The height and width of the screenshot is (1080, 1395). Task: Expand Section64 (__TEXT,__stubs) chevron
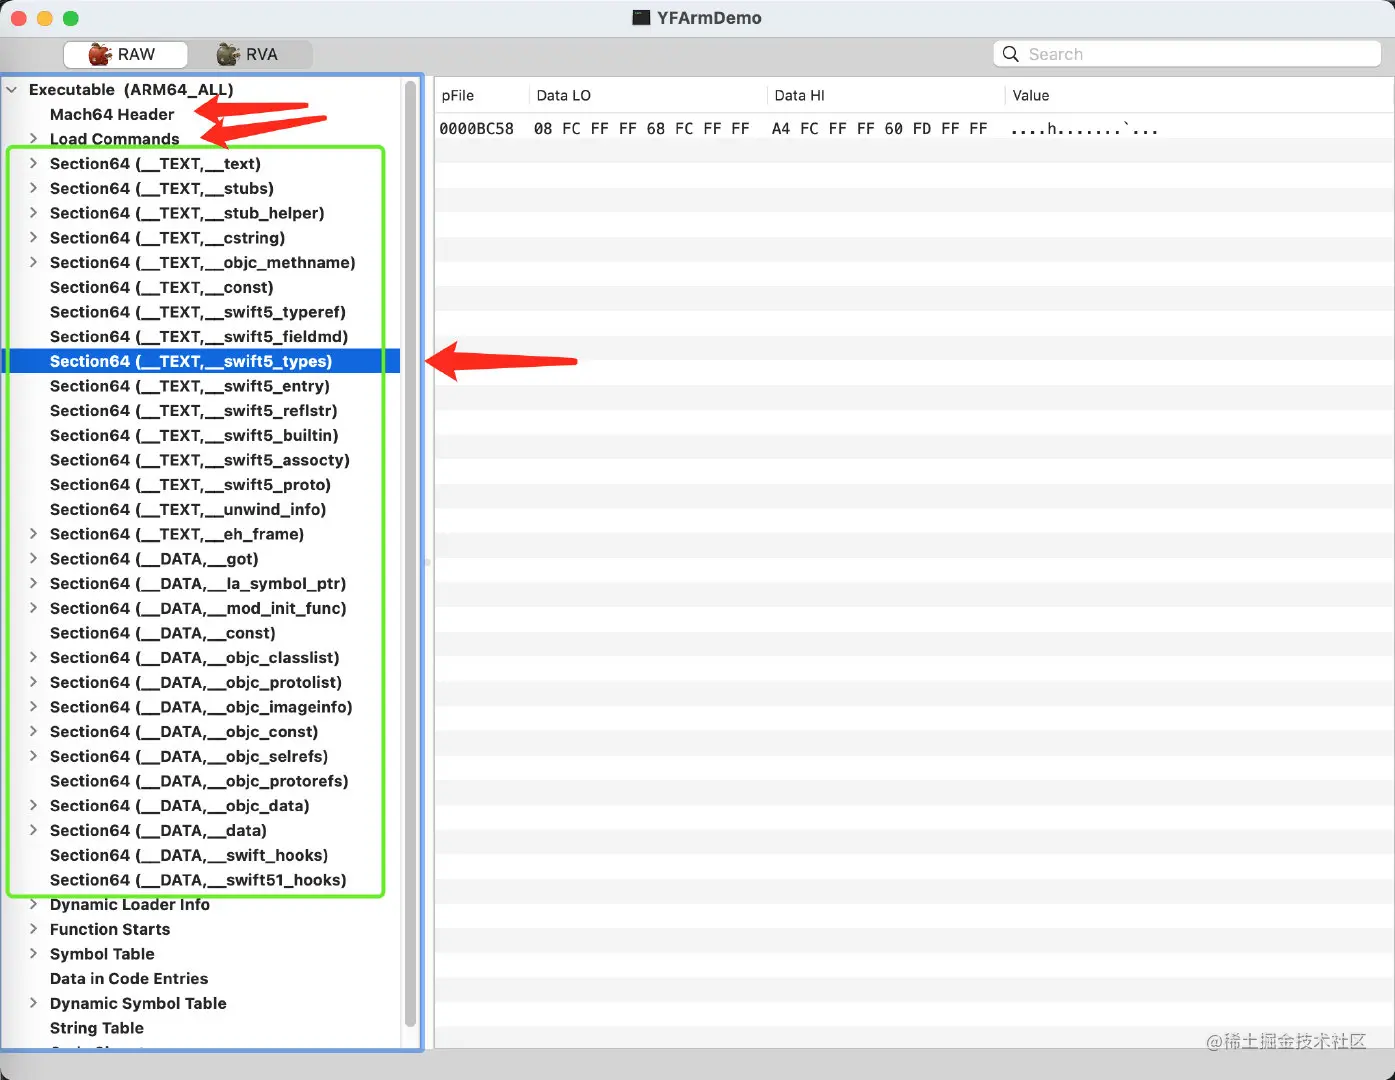point(33,188)
